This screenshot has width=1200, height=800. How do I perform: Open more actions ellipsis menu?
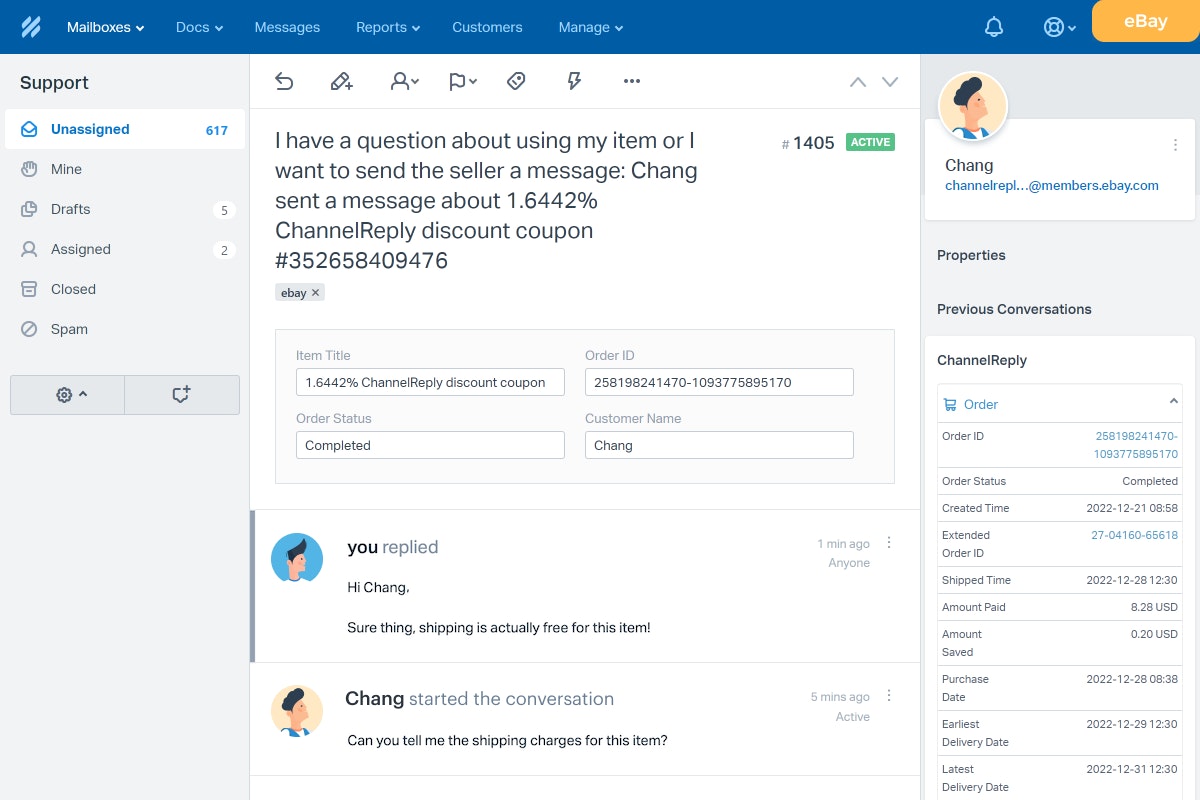pos(632,81)
